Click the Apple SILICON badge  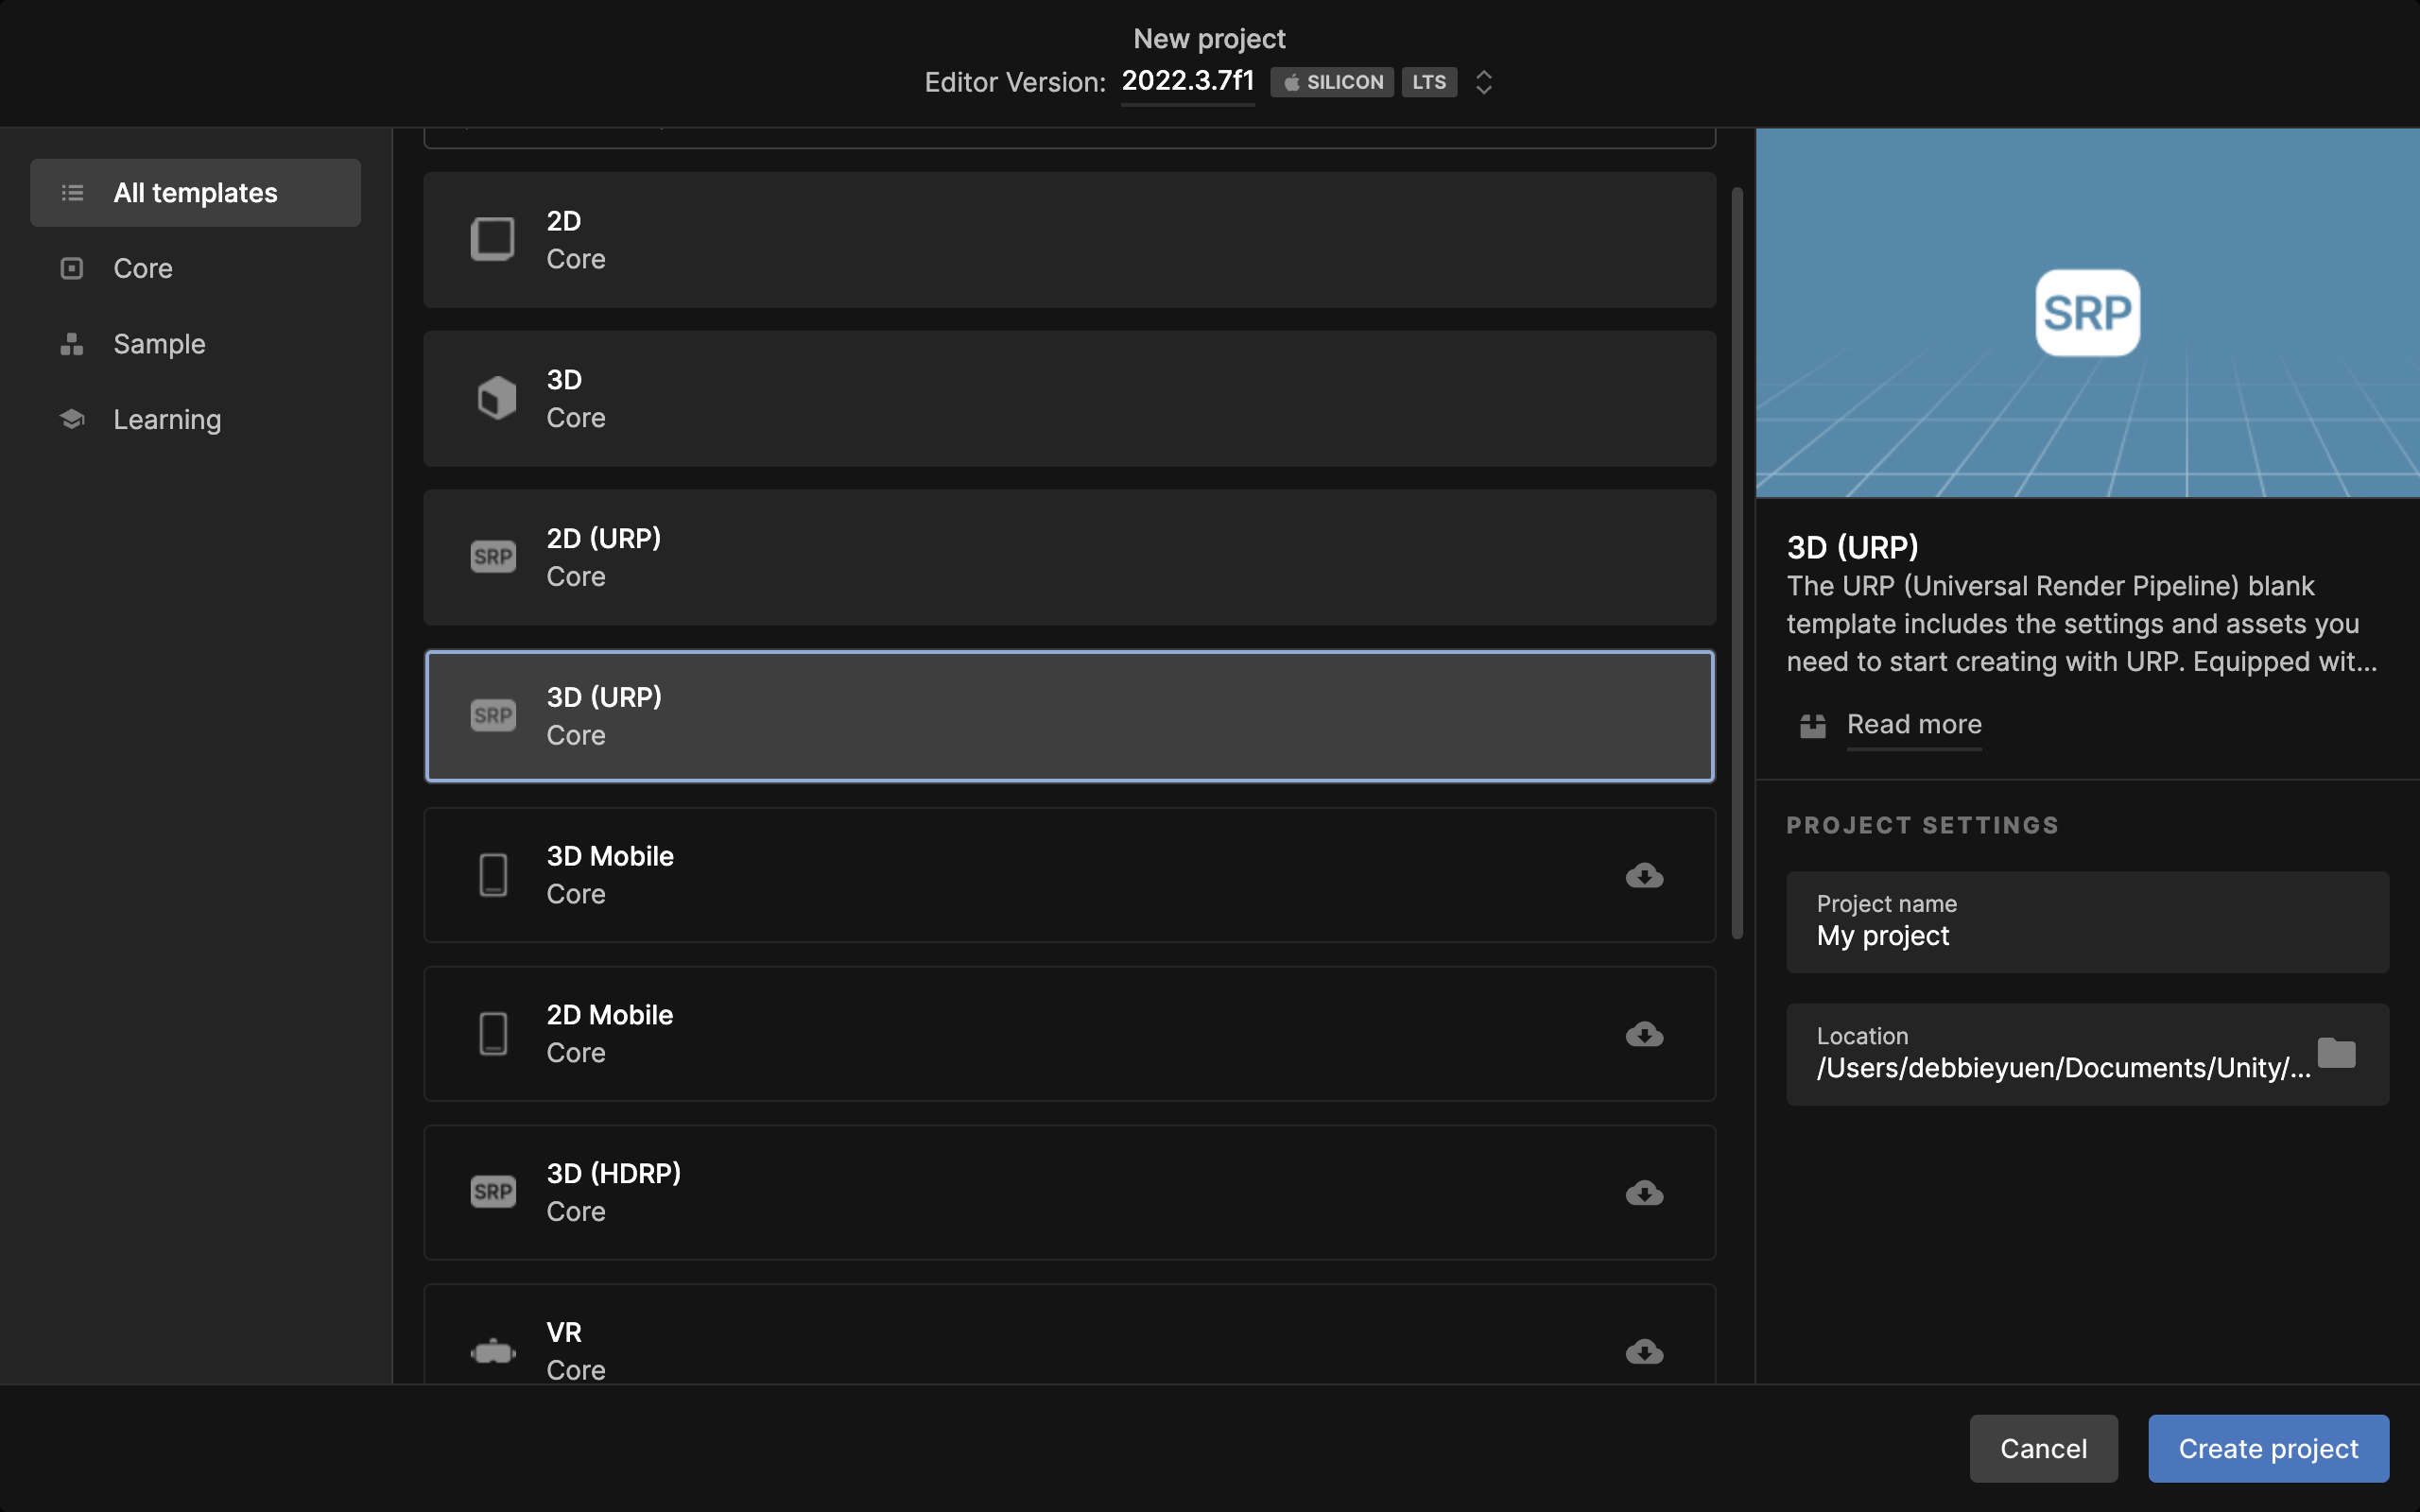pos(1332,82)
